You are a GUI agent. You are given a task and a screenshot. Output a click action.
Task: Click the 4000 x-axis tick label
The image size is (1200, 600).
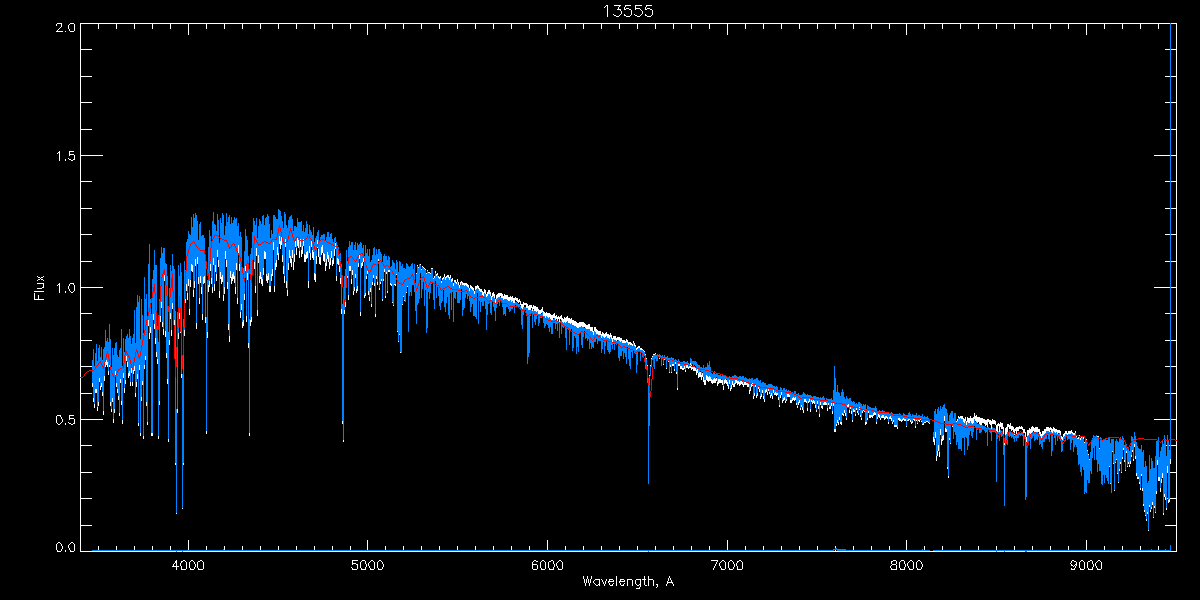(x=188, y=563)
